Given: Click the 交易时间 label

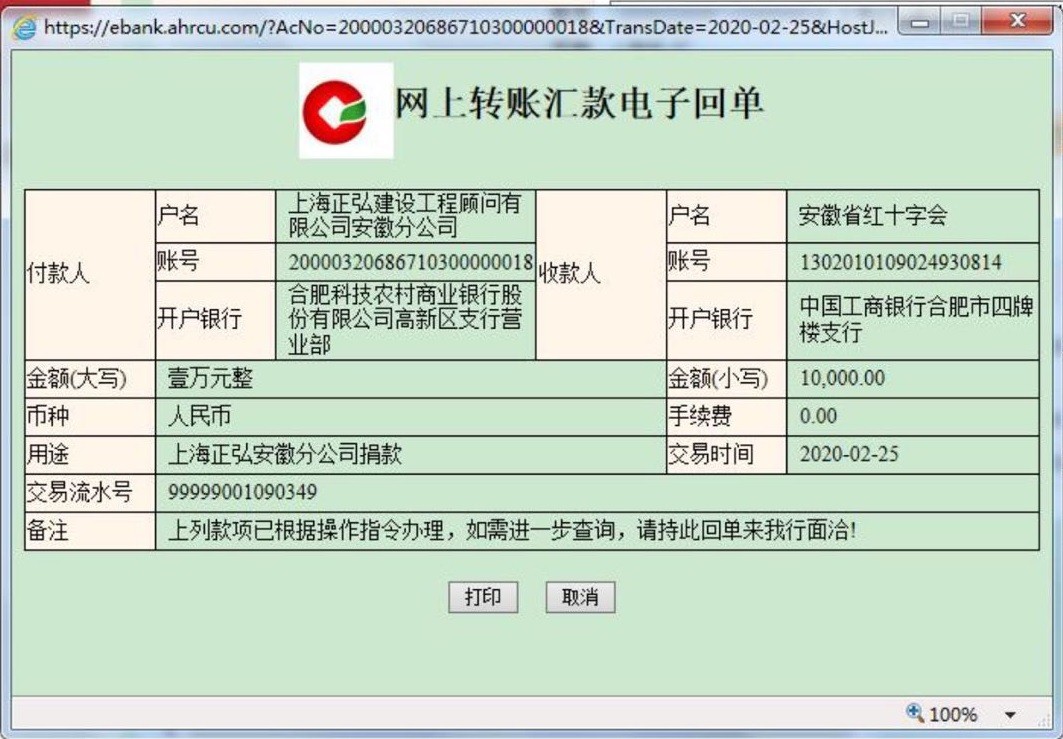Looking at the screenshot, I should coord(711,454).
